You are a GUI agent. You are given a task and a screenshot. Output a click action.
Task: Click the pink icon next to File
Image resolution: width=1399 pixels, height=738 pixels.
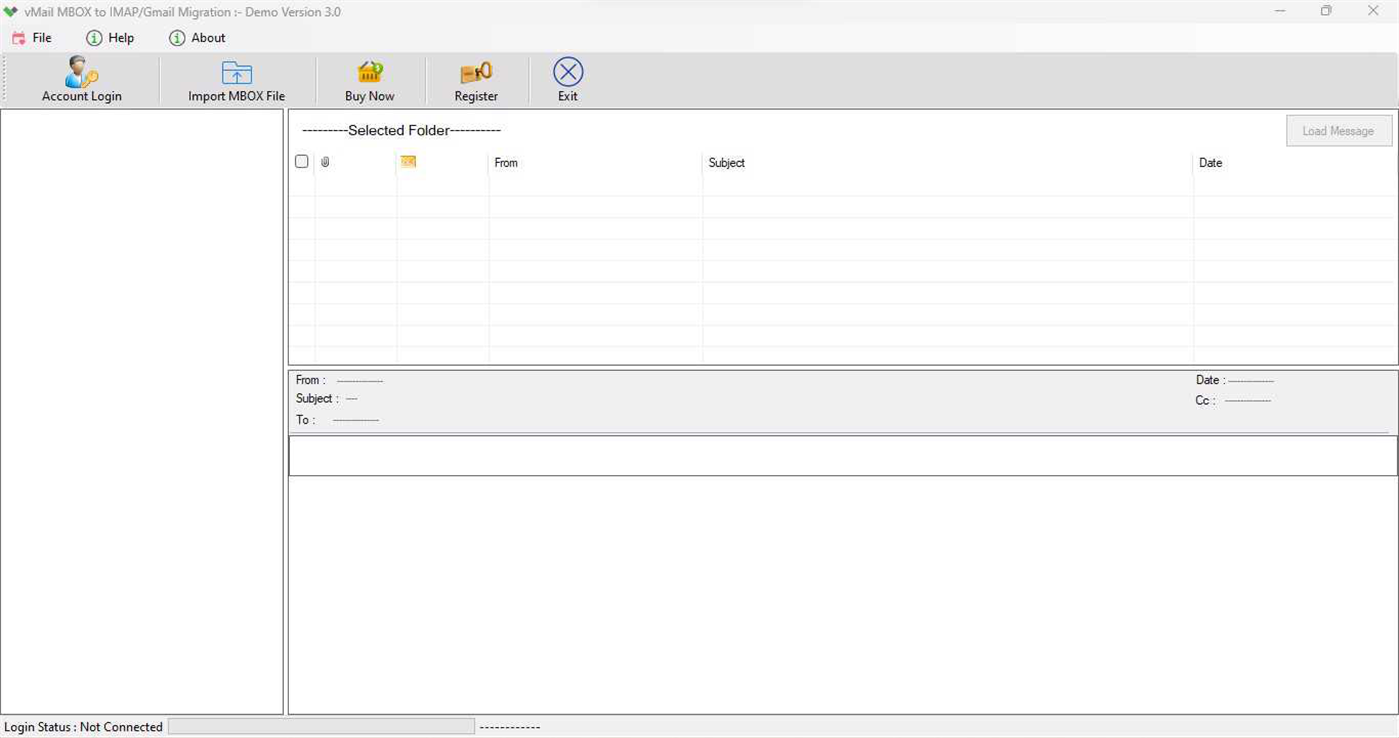[17, 37]
